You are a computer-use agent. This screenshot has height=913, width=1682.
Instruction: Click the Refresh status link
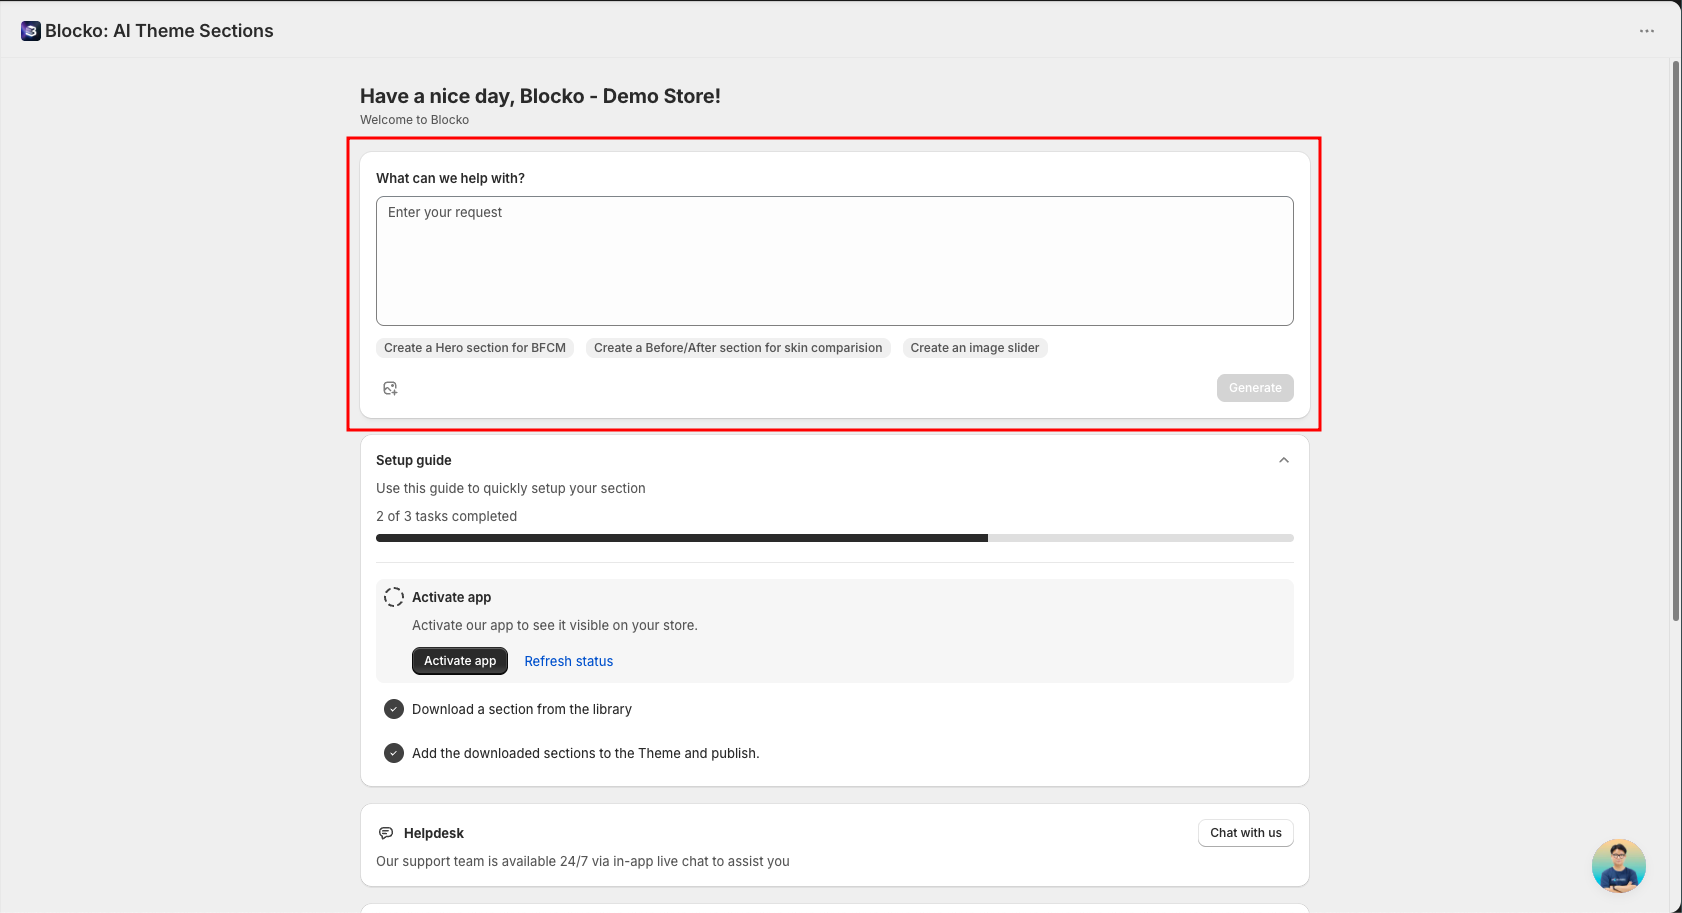click(x=569, y=661)
